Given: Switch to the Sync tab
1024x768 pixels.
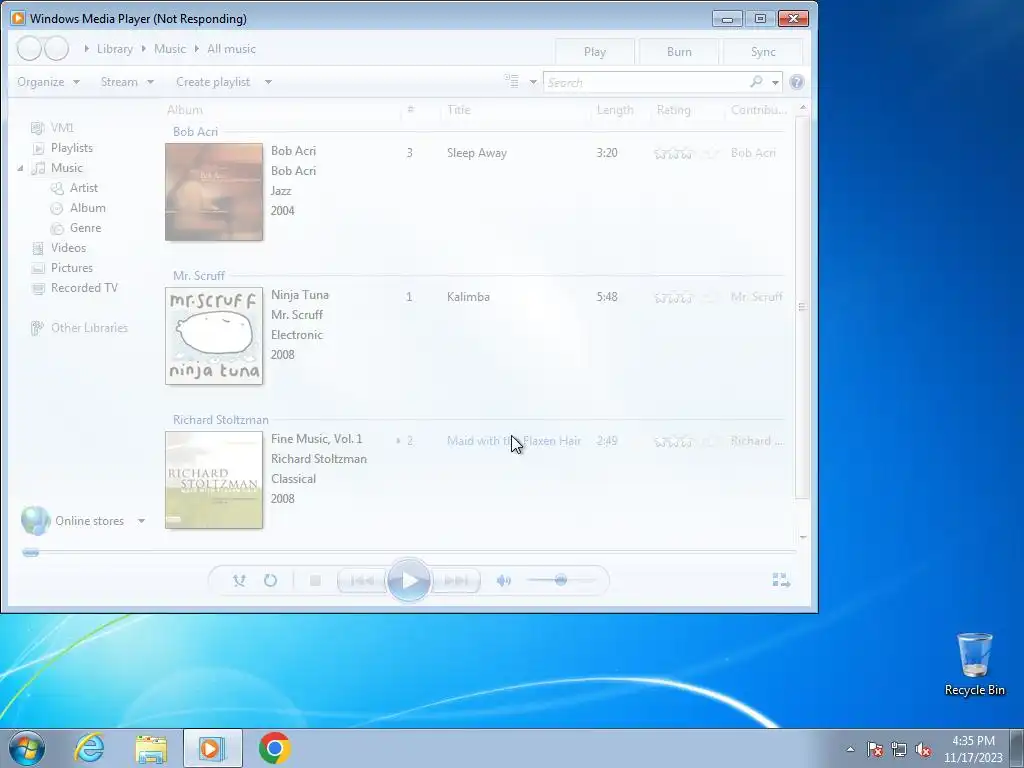Looking at the screenshot, I should (x=763, y=52).
